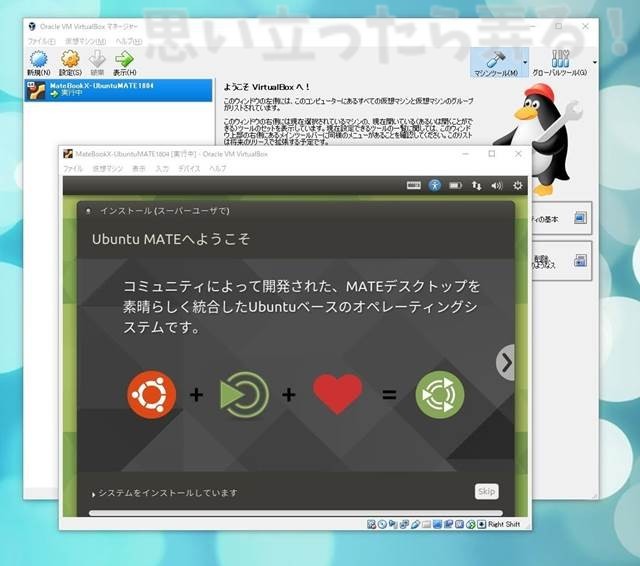Click the Skip button in the installer
Image resolution: width=640 pixels, height=566 pixels.
click(487, 491)
